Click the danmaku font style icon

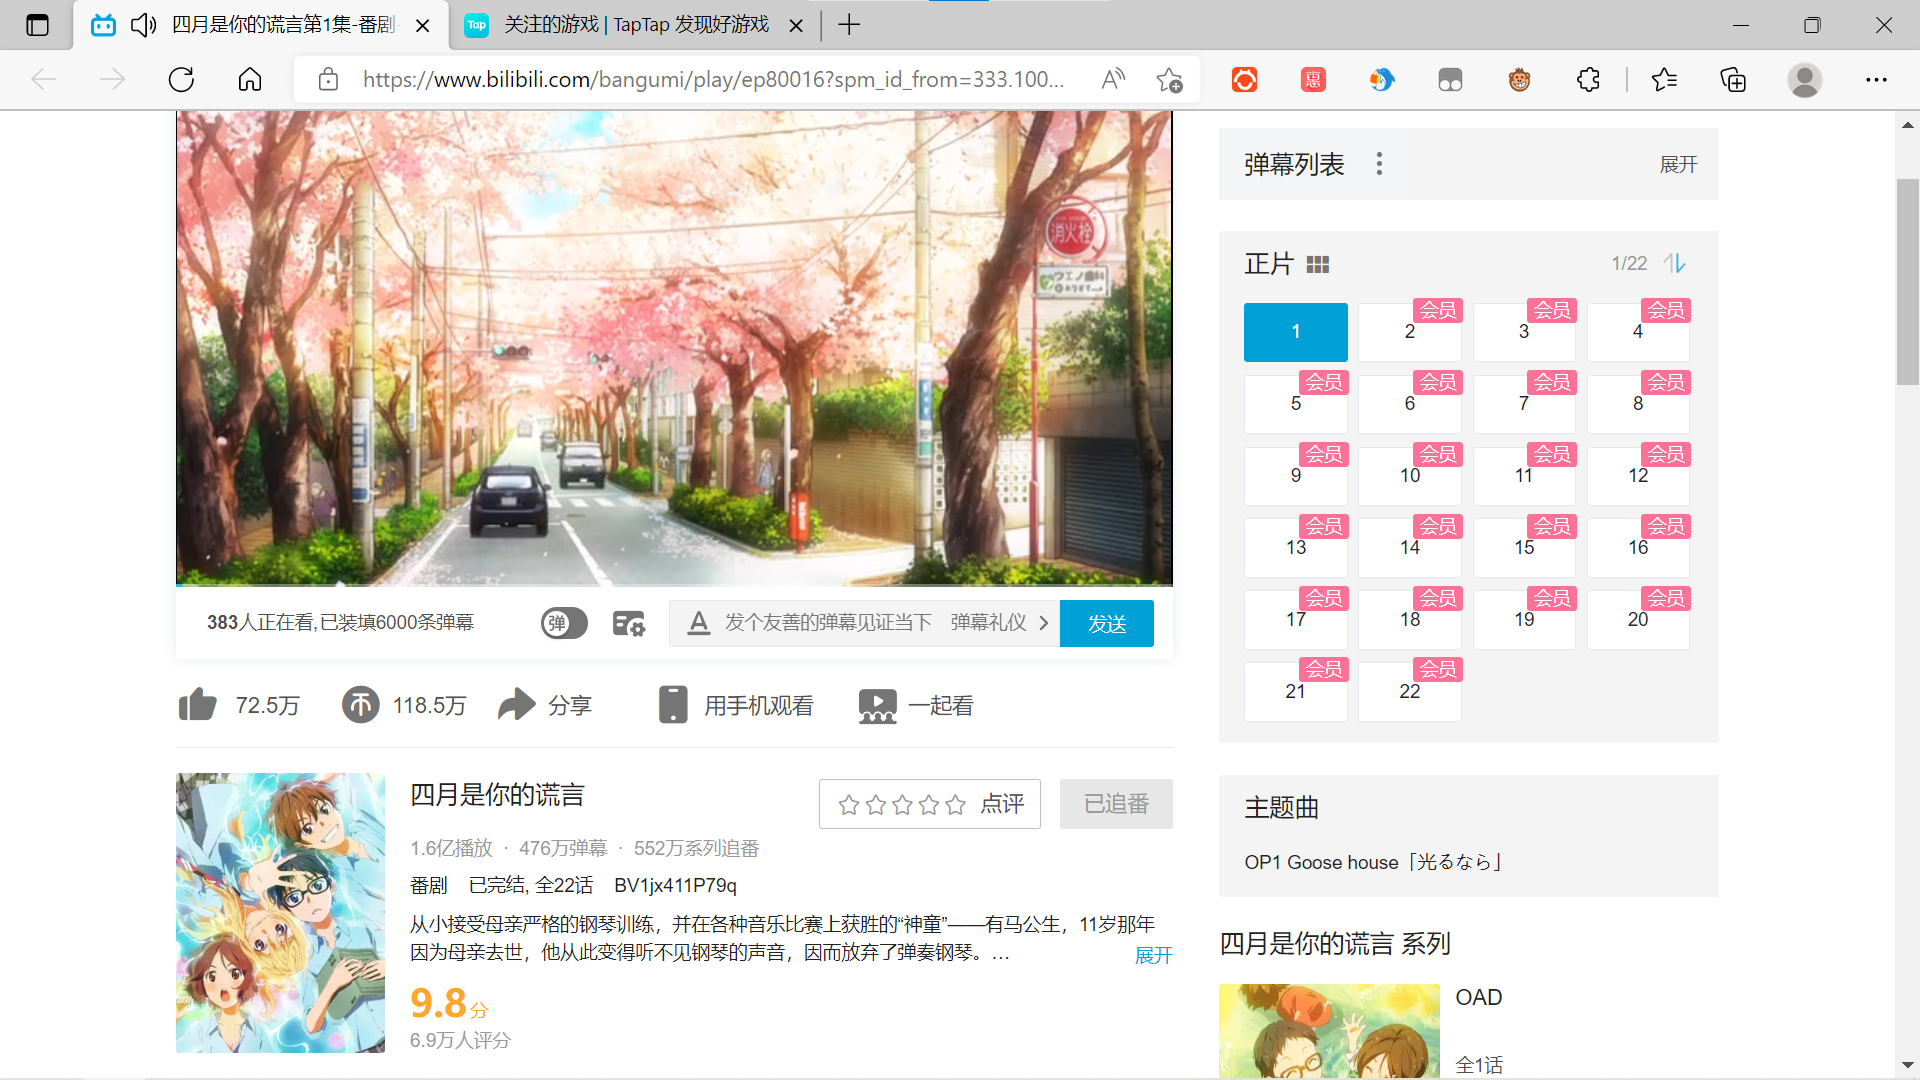coord(699,624)
